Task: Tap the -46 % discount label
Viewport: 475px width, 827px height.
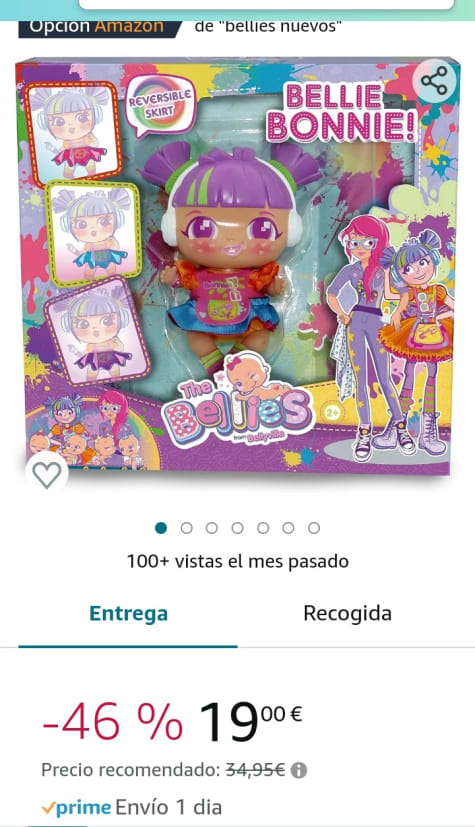Action: (x=112, y=722)
